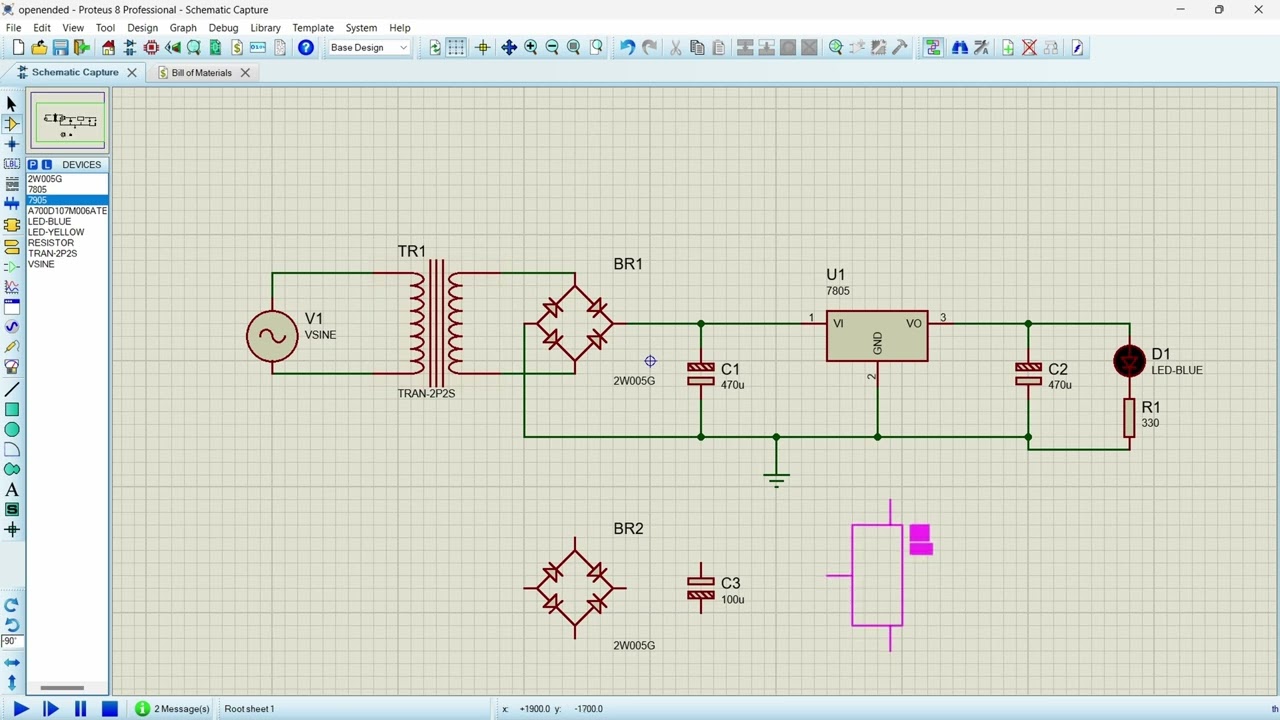The width and height of the screenshot is (1280, 720).
Task: Click the Pick from Libraries magnifier icon
Action: pos(836,47)
